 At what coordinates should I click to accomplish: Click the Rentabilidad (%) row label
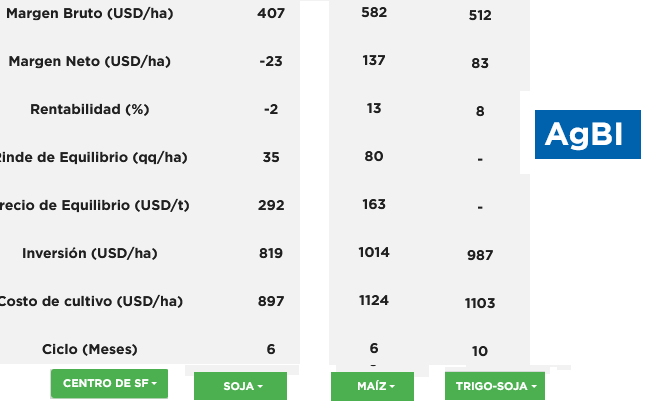click(89, 109)
